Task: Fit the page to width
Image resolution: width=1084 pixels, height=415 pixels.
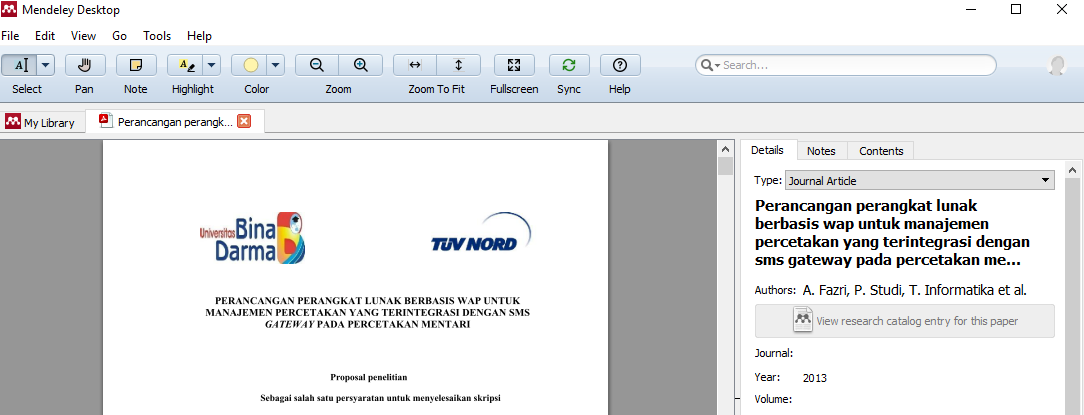Action: point(415,65)
